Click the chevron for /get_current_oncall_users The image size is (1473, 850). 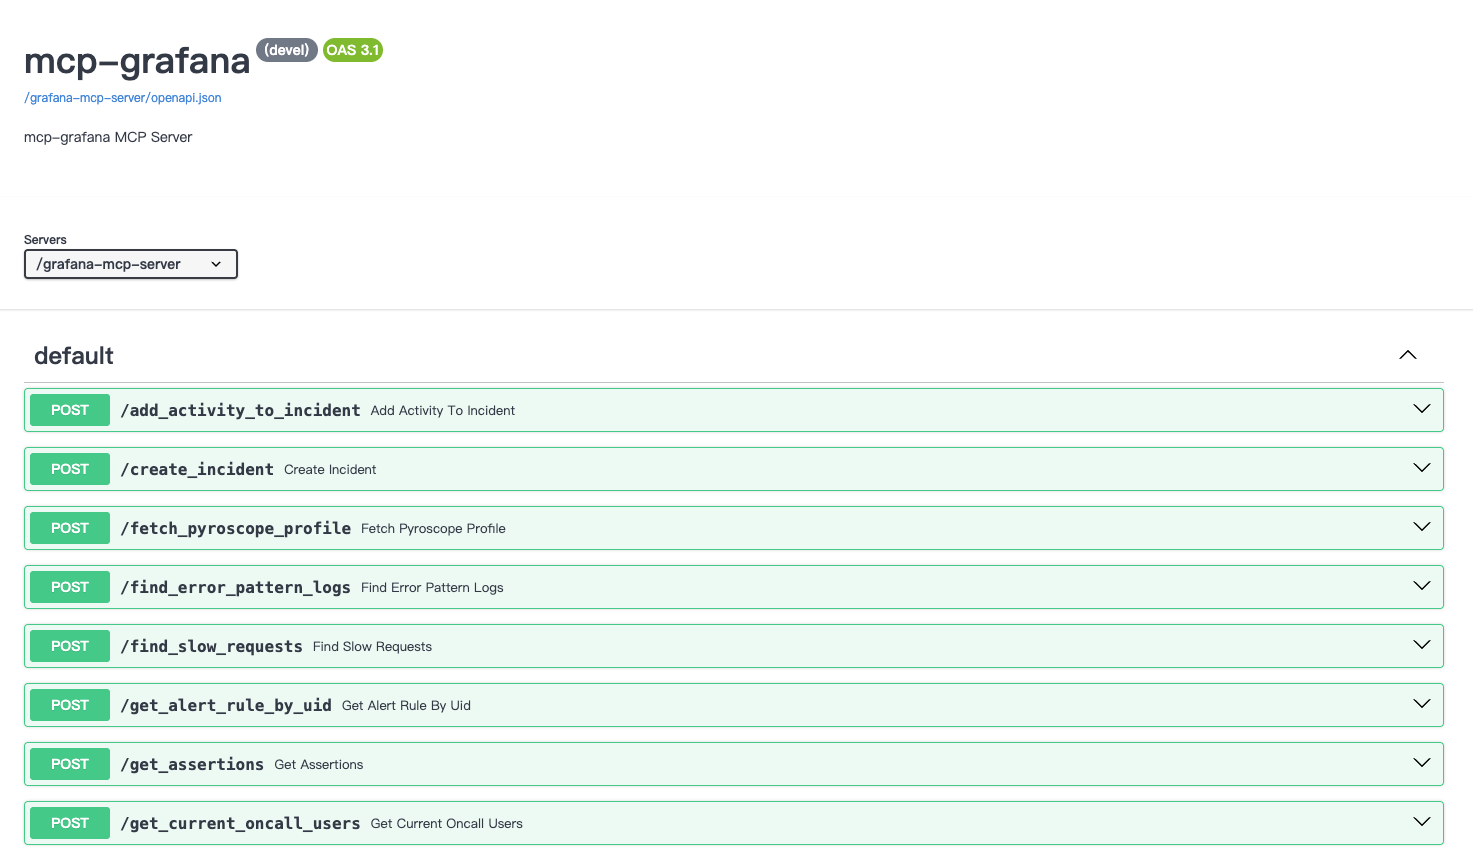1421,822
